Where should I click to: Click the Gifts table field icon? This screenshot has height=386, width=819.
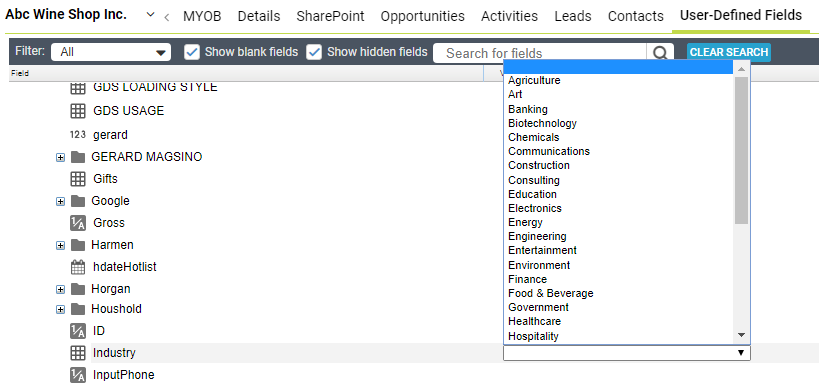pos(77,179)
